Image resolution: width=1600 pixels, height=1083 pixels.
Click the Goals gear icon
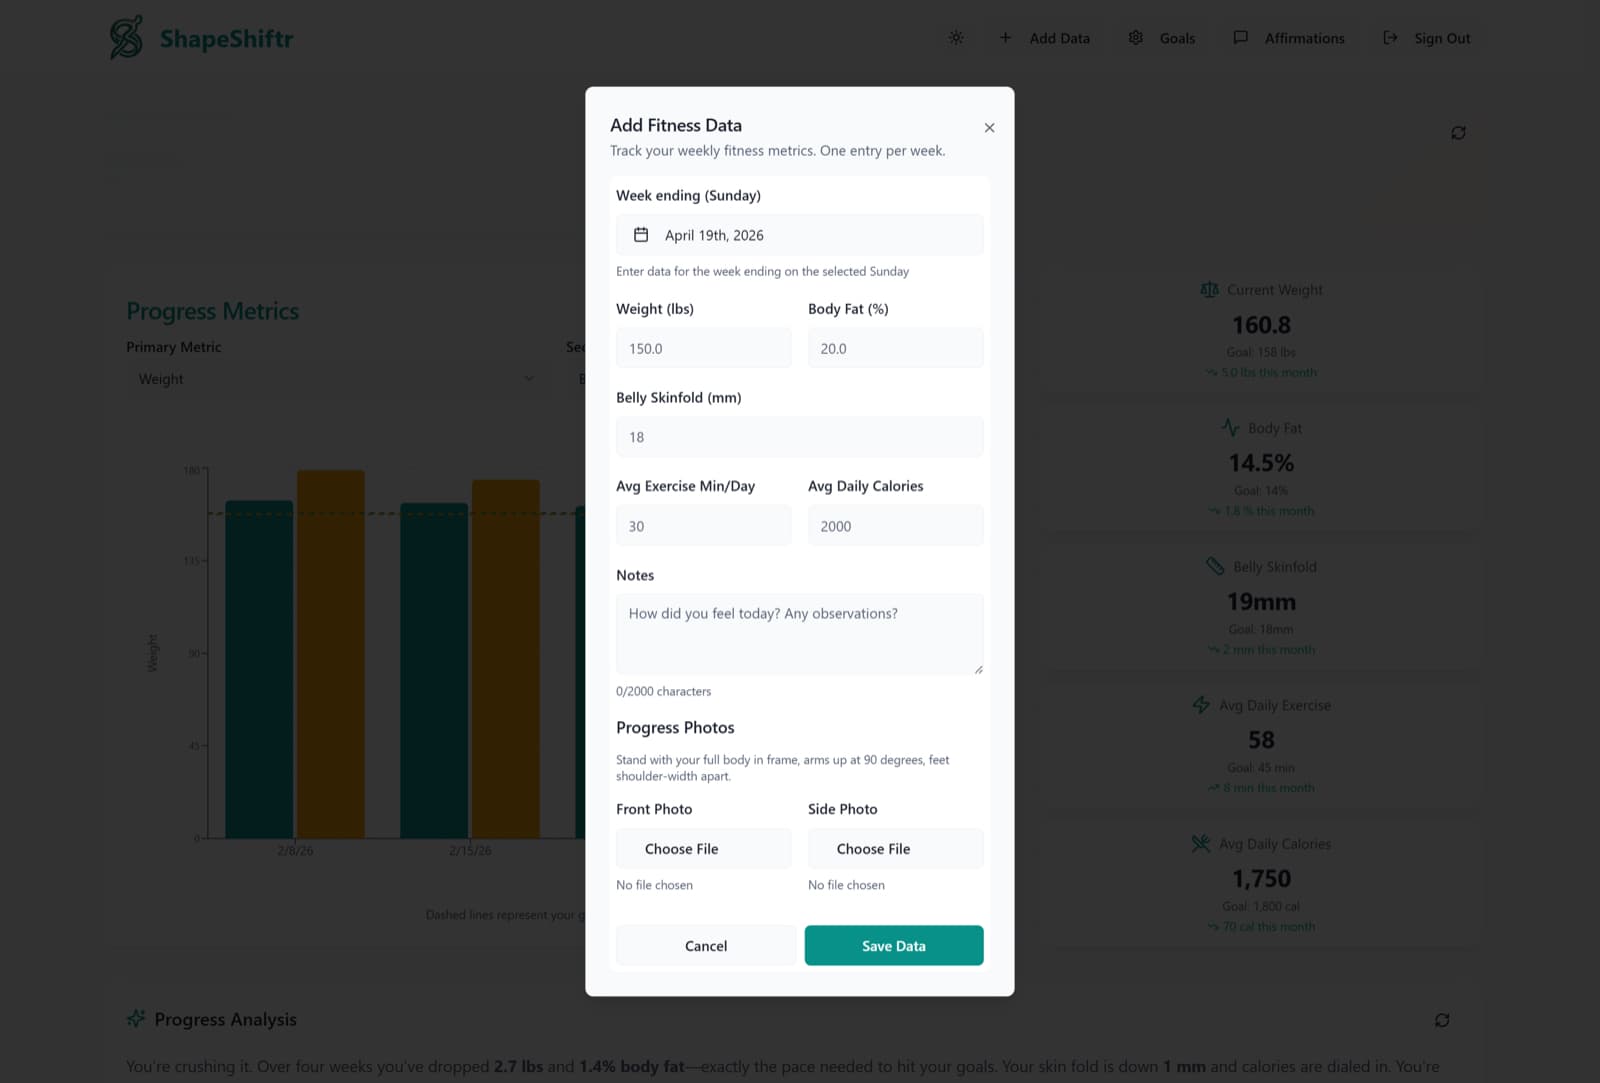click(1136, 38)
